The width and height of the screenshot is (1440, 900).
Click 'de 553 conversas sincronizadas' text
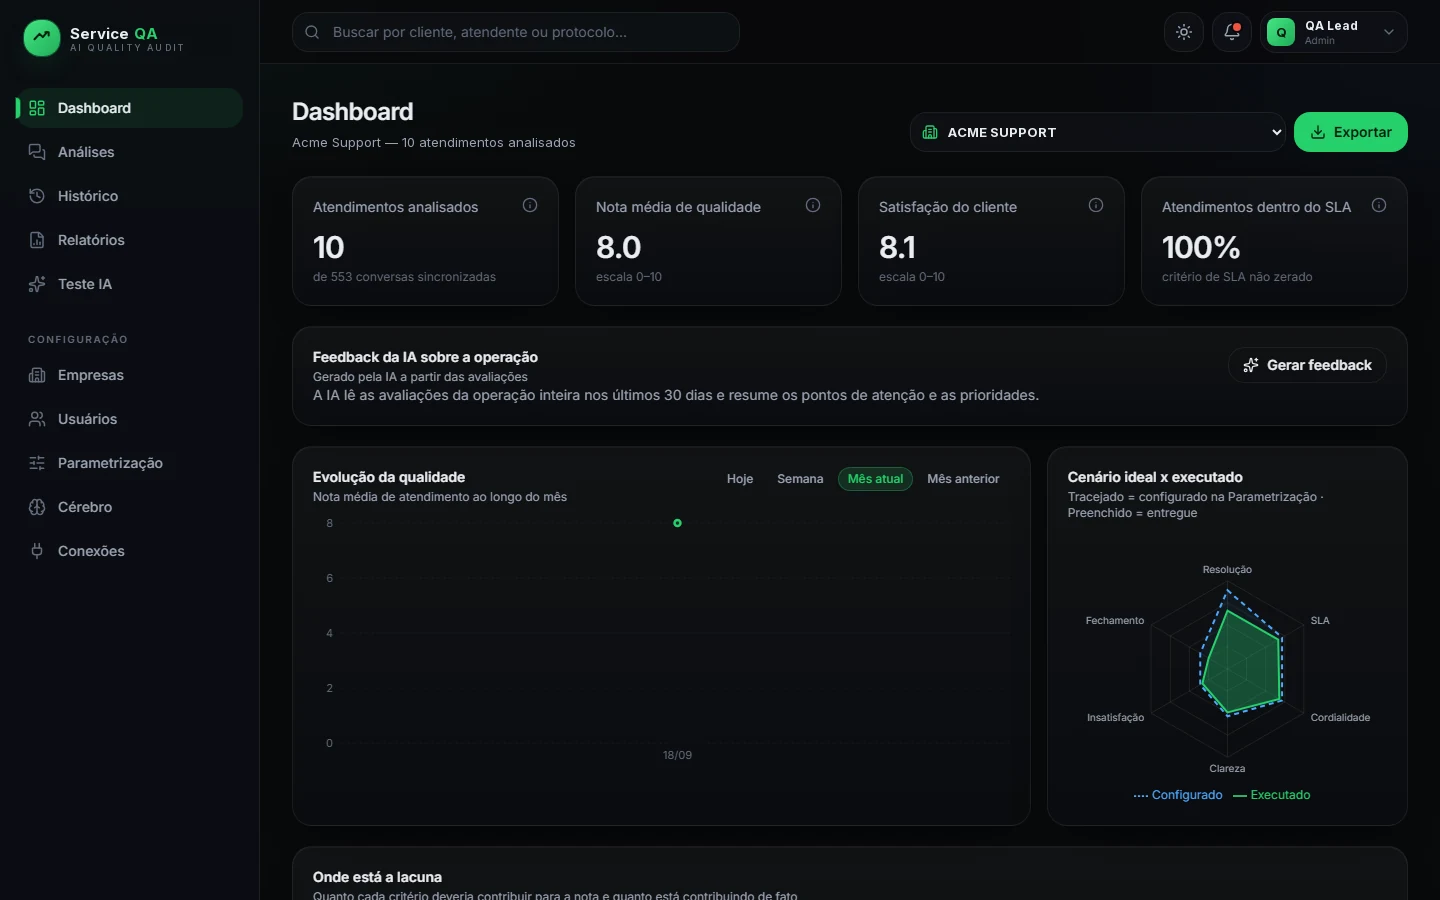(404, 277)
